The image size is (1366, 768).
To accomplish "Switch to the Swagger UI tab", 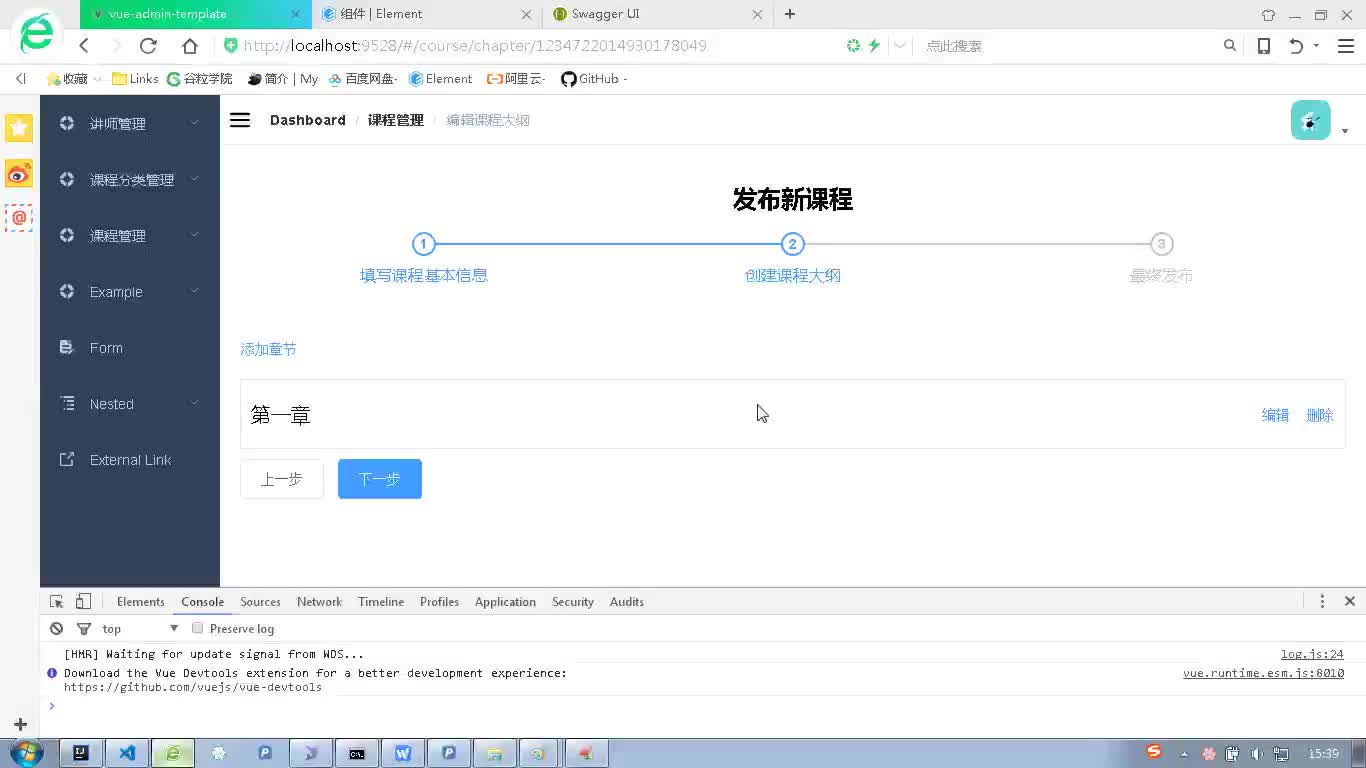I will pos(658,14).
